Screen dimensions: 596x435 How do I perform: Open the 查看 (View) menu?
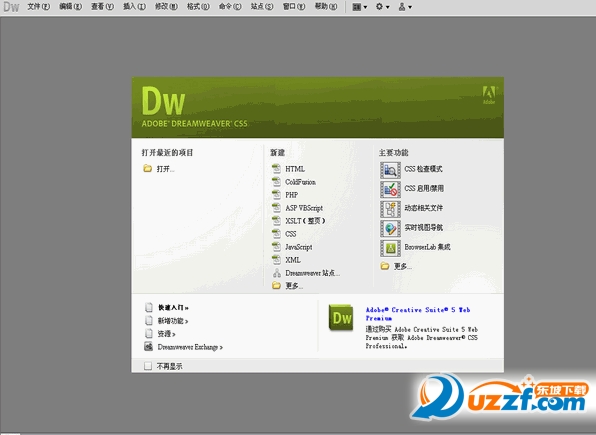pos(102,6)
